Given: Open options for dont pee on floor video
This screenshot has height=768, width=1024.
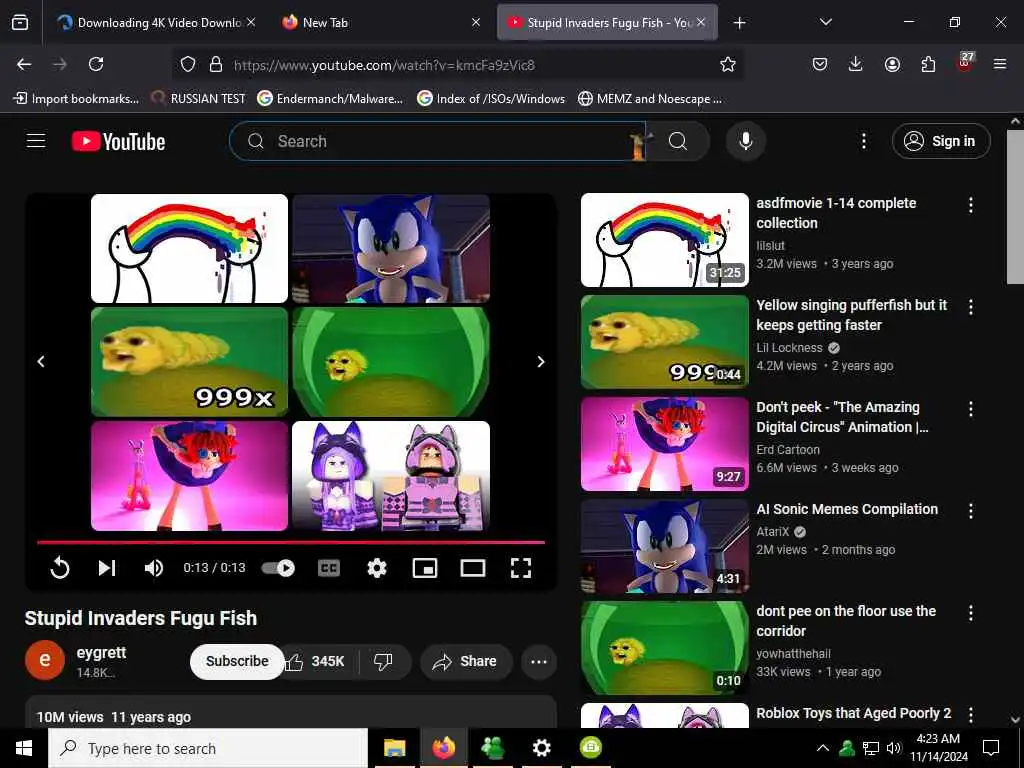Looking at the screenshot, I should pyautogui.click(x=971, y=613).
